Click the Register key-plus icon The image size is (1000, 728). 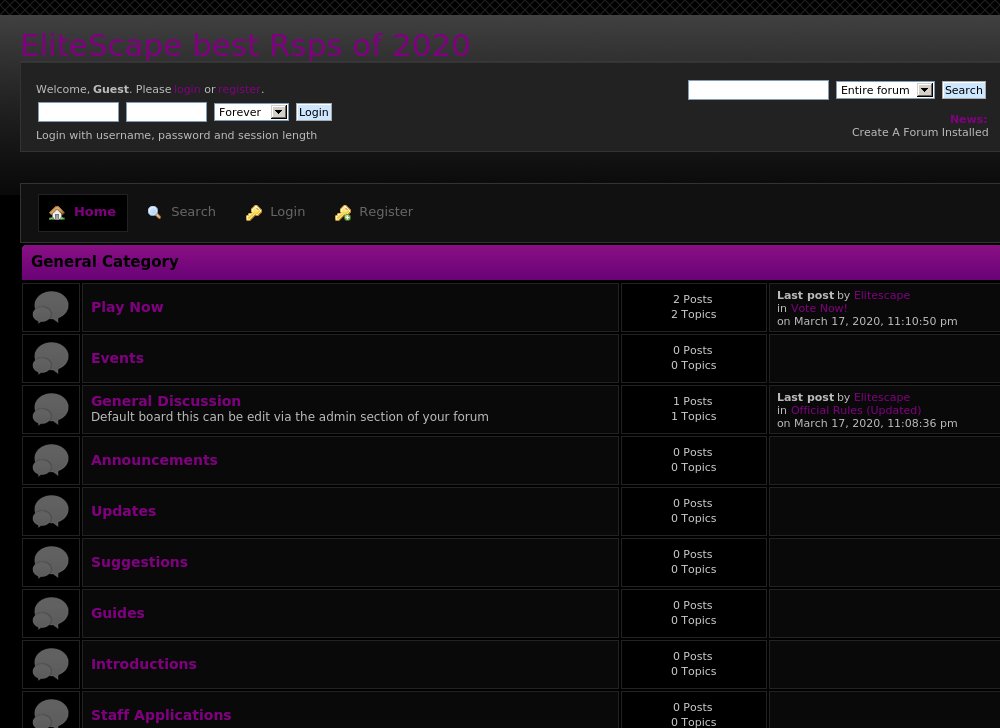point(343,213)
